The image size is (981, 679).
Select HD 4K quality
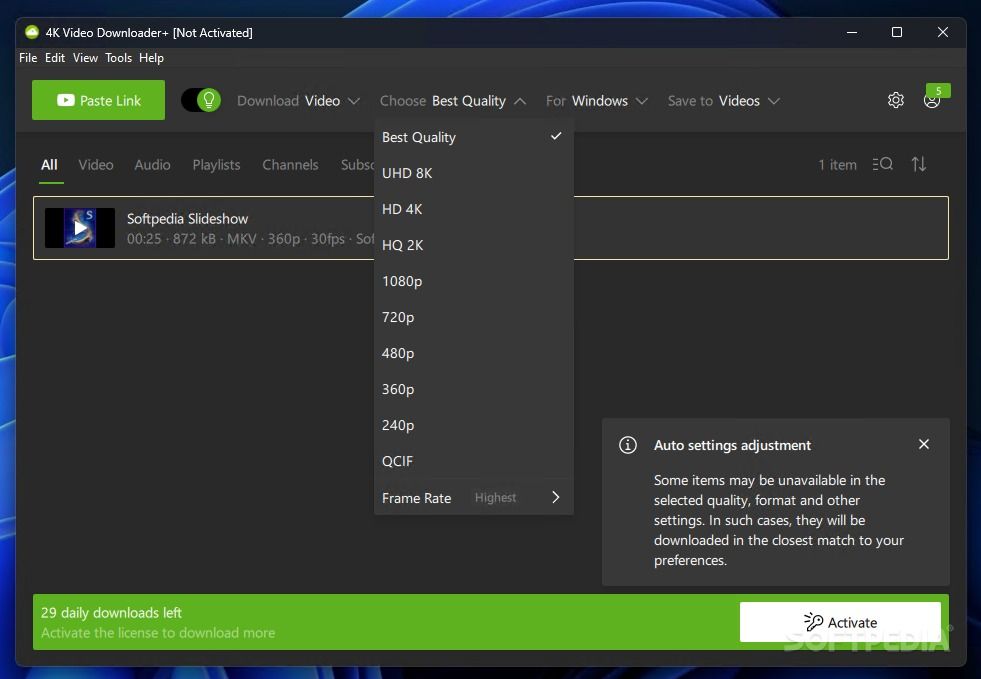(x=474, y=209)
